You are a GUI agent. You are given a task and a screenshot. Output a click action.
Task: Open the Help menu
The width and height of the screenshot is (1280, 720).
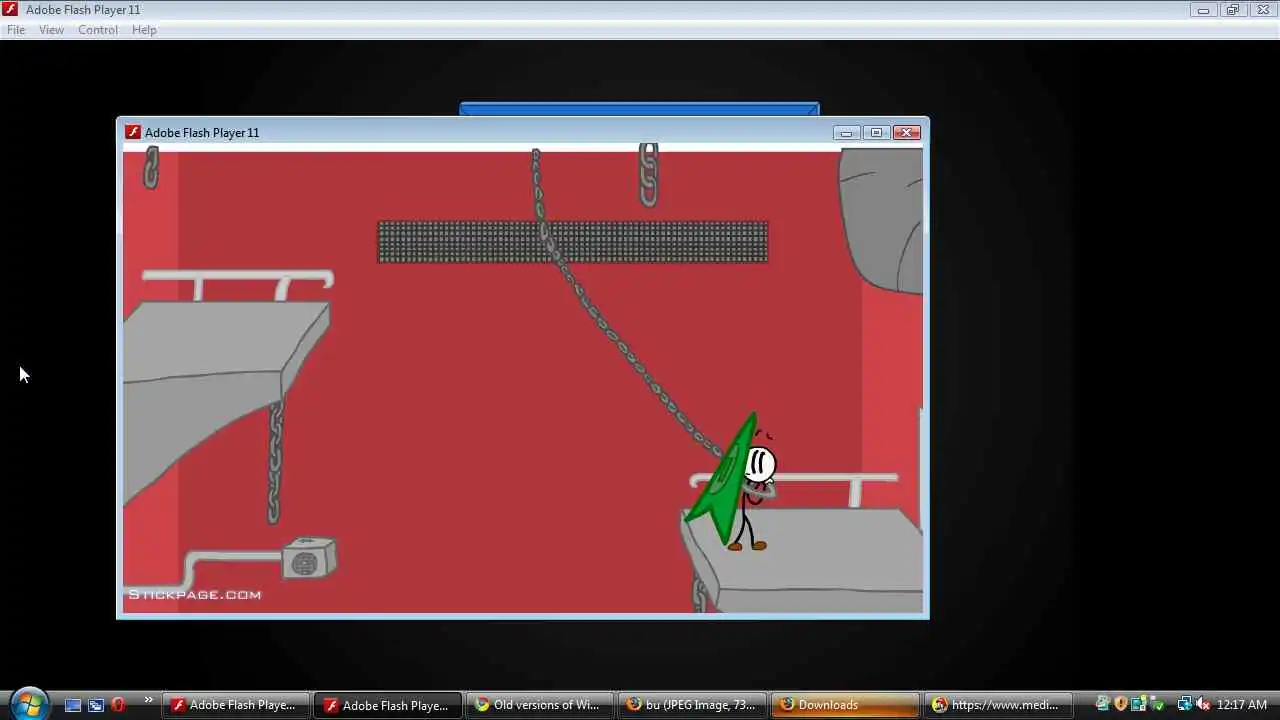144,30
